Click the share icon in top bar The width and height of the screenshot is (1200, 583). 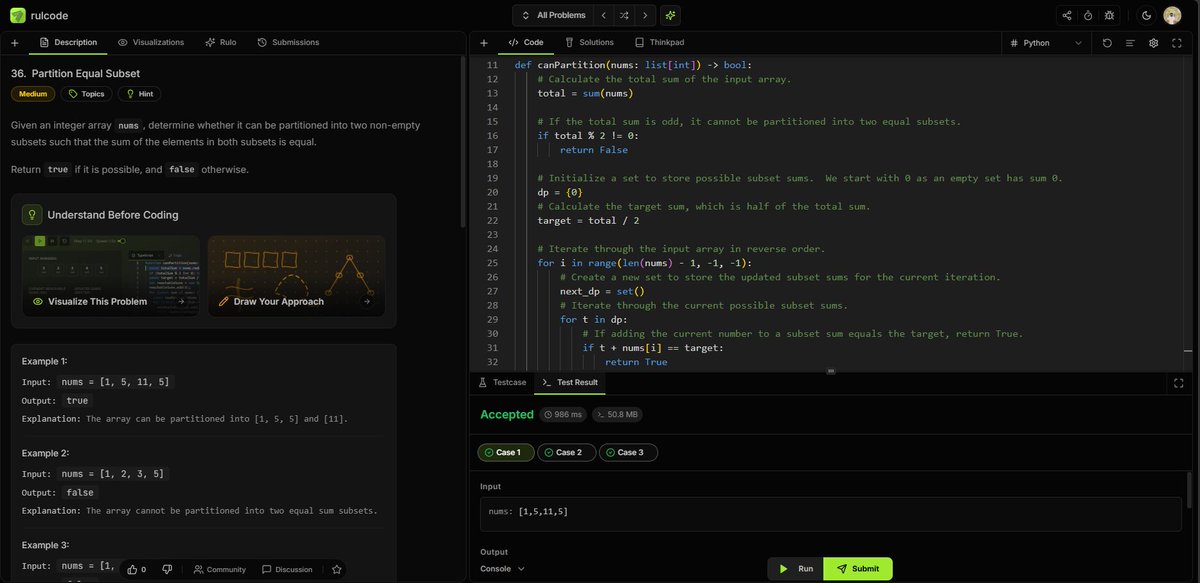(x=1067, y=15)
